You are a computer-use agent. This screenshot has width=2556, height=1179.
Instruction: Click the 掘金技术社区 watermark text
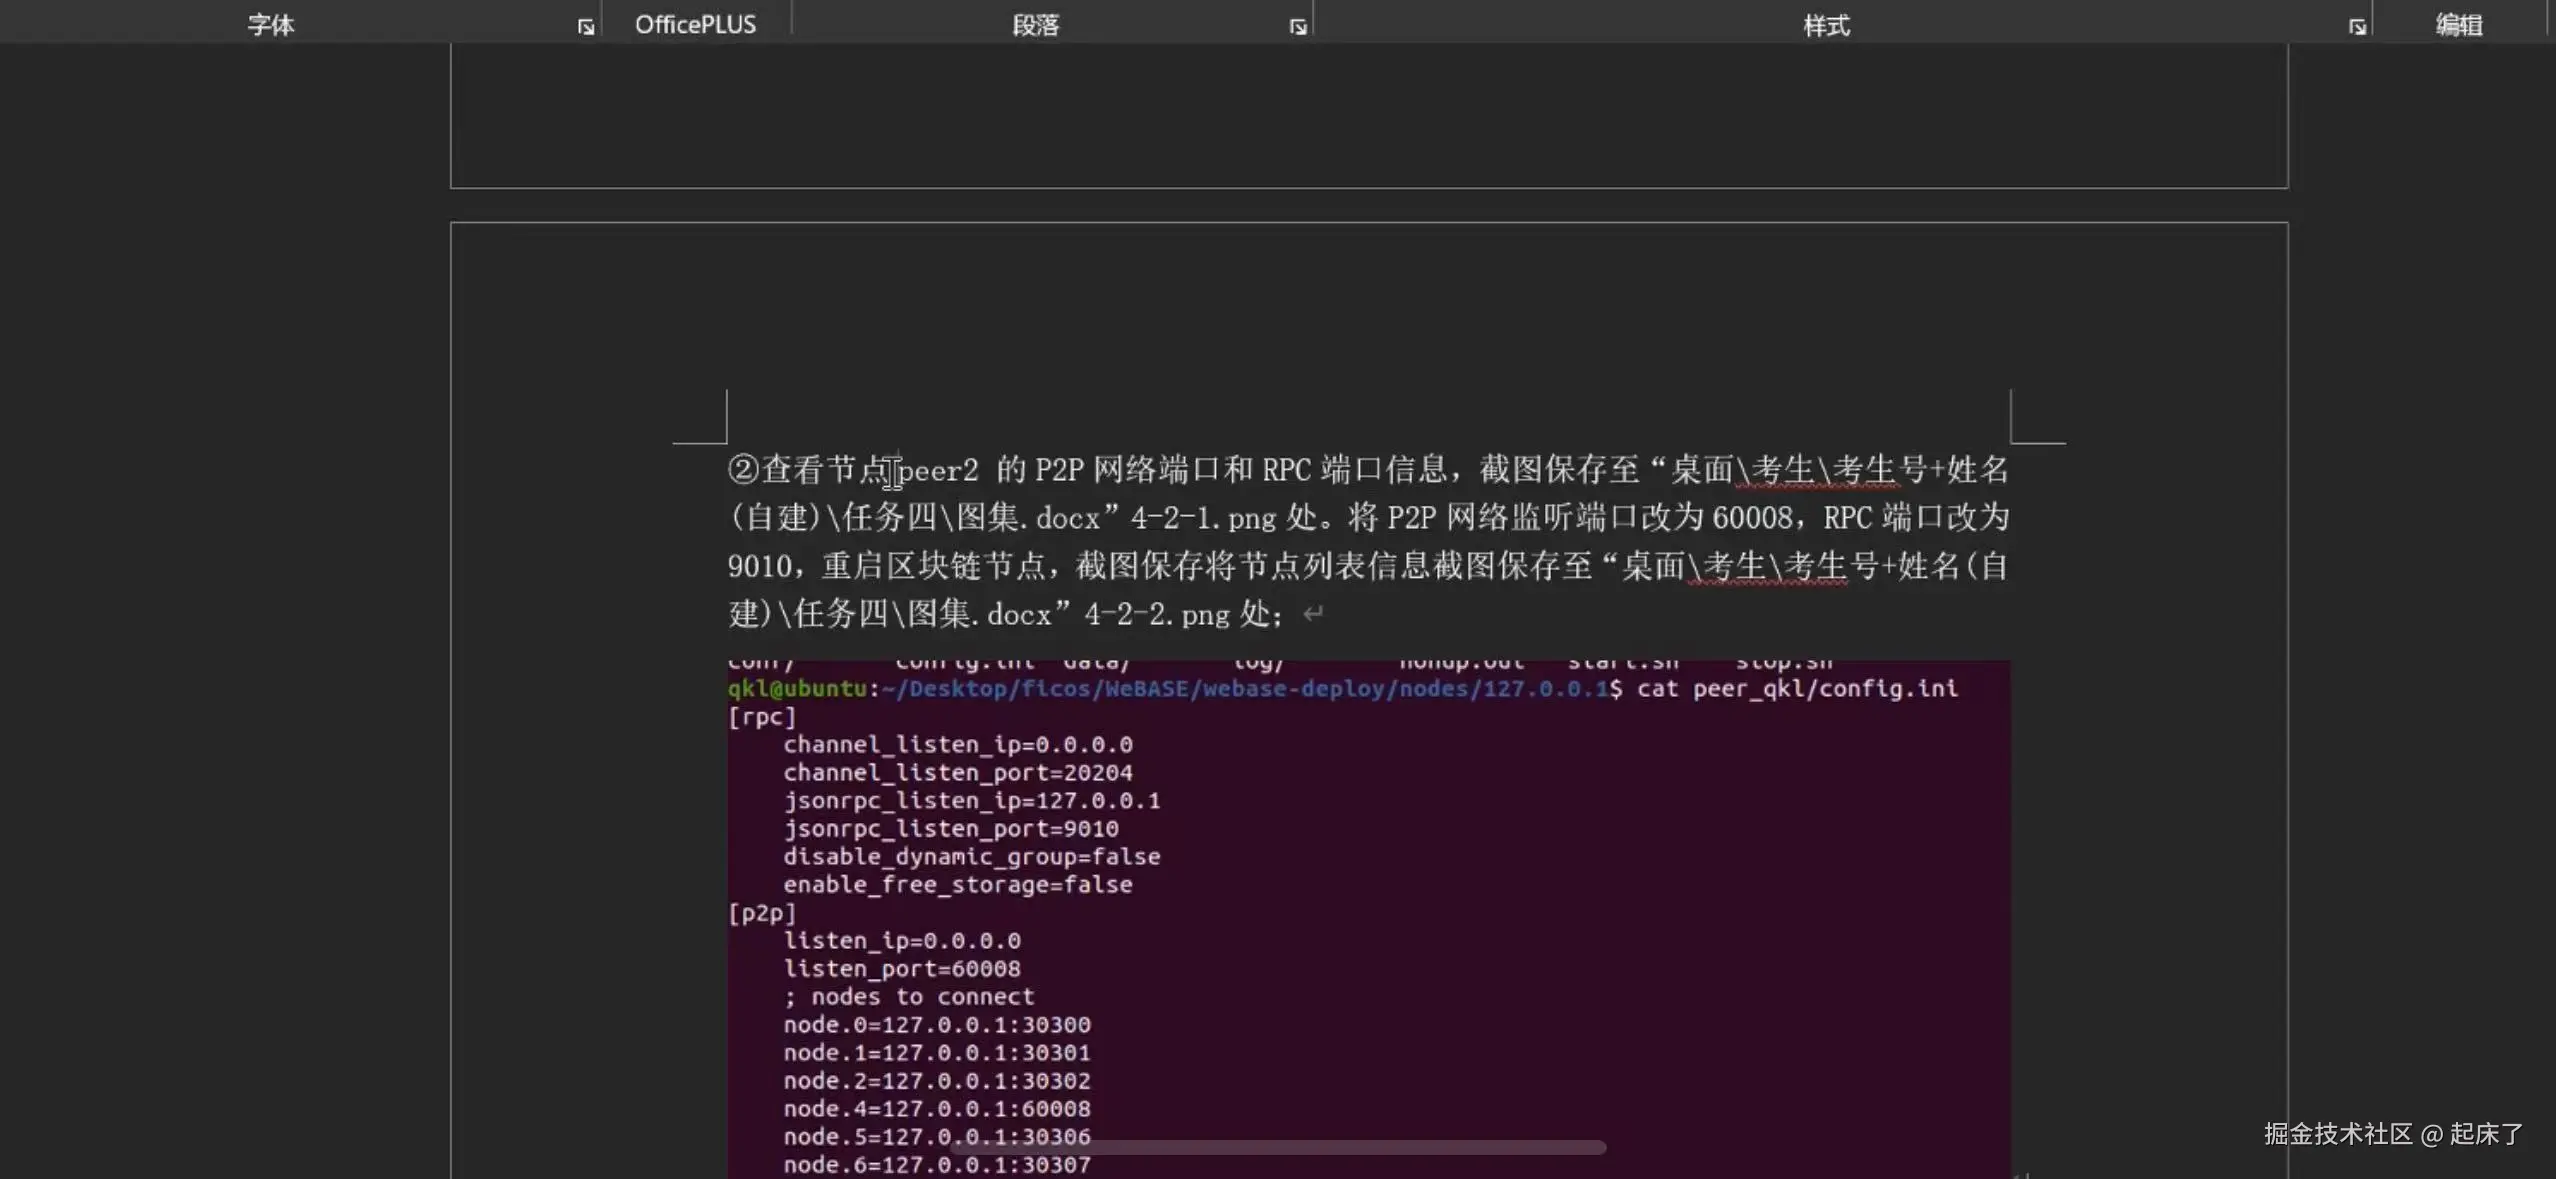(2338, 1134)
